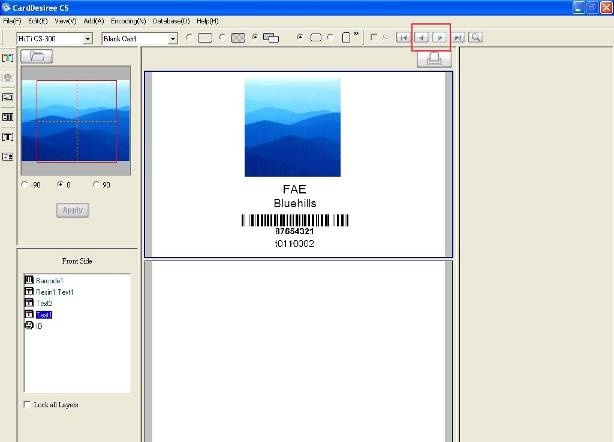The height and width of the screenshot is (442, 614).
Task: Select the barcode tool in left sidebar
Action: pyautogui.click(x=8, y=117)
